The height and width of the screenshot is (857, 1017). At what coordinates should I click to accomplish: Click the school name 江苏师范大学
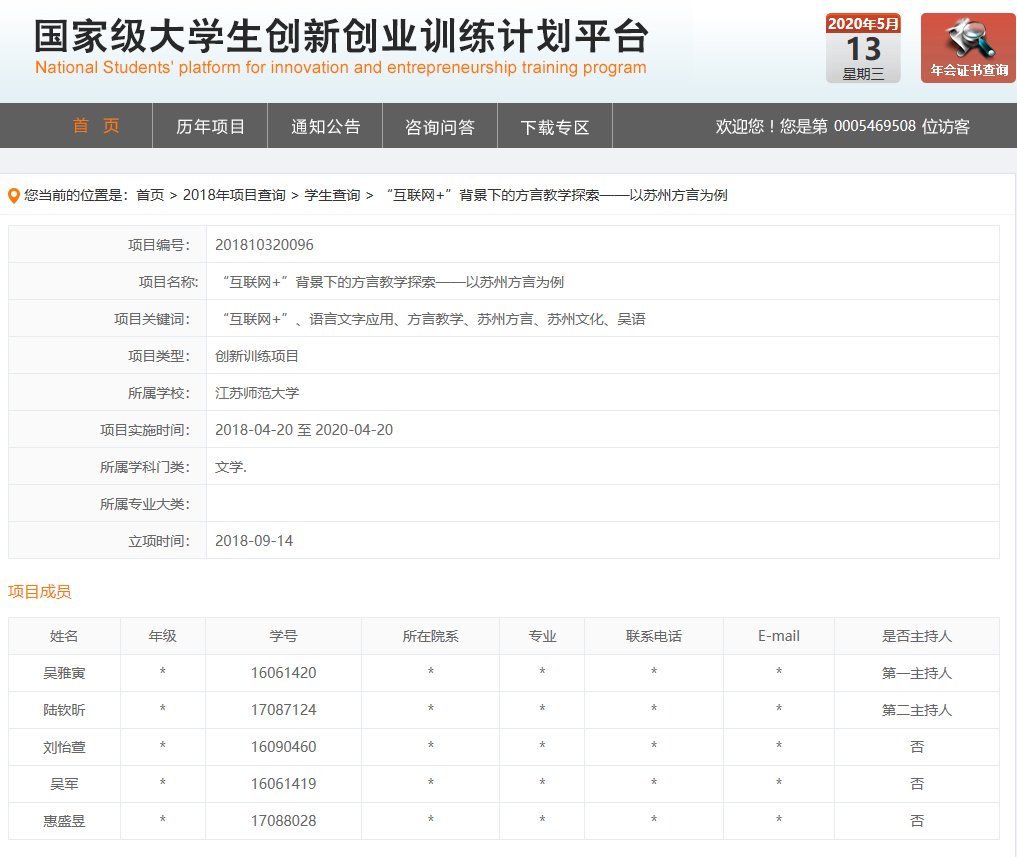pos(257,393)
